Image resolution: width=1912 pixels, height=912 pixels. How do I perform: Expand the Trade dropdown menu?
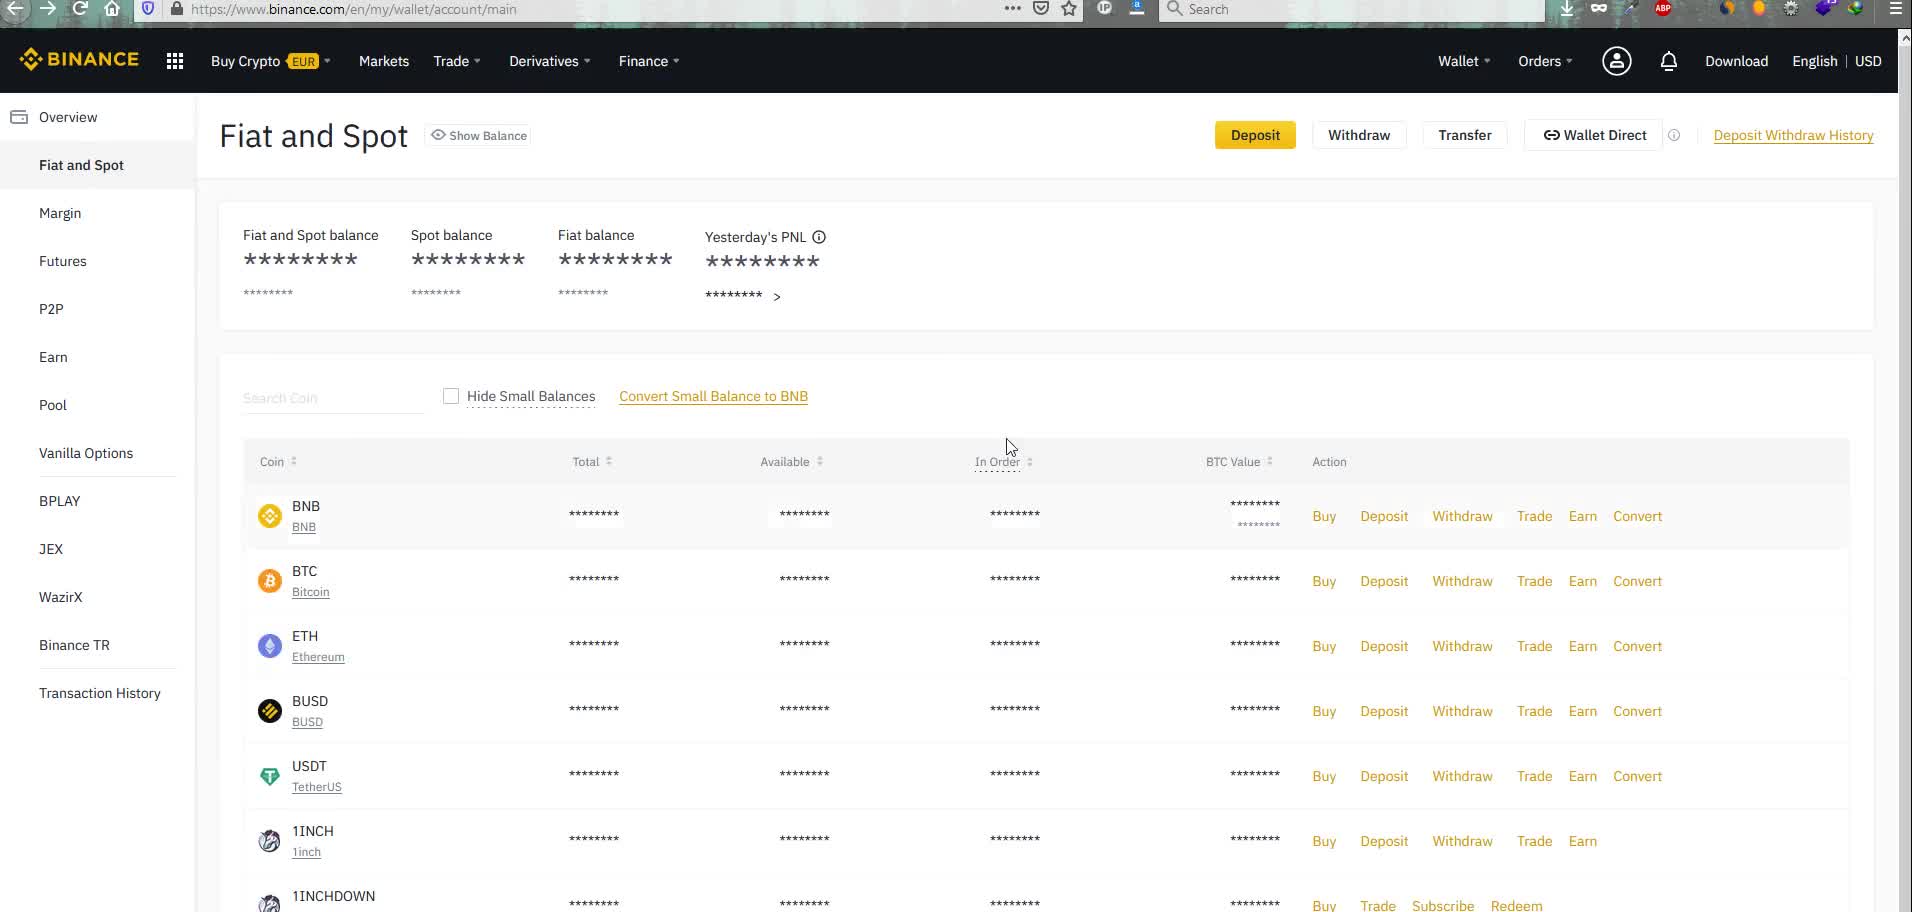click(457, 61)
